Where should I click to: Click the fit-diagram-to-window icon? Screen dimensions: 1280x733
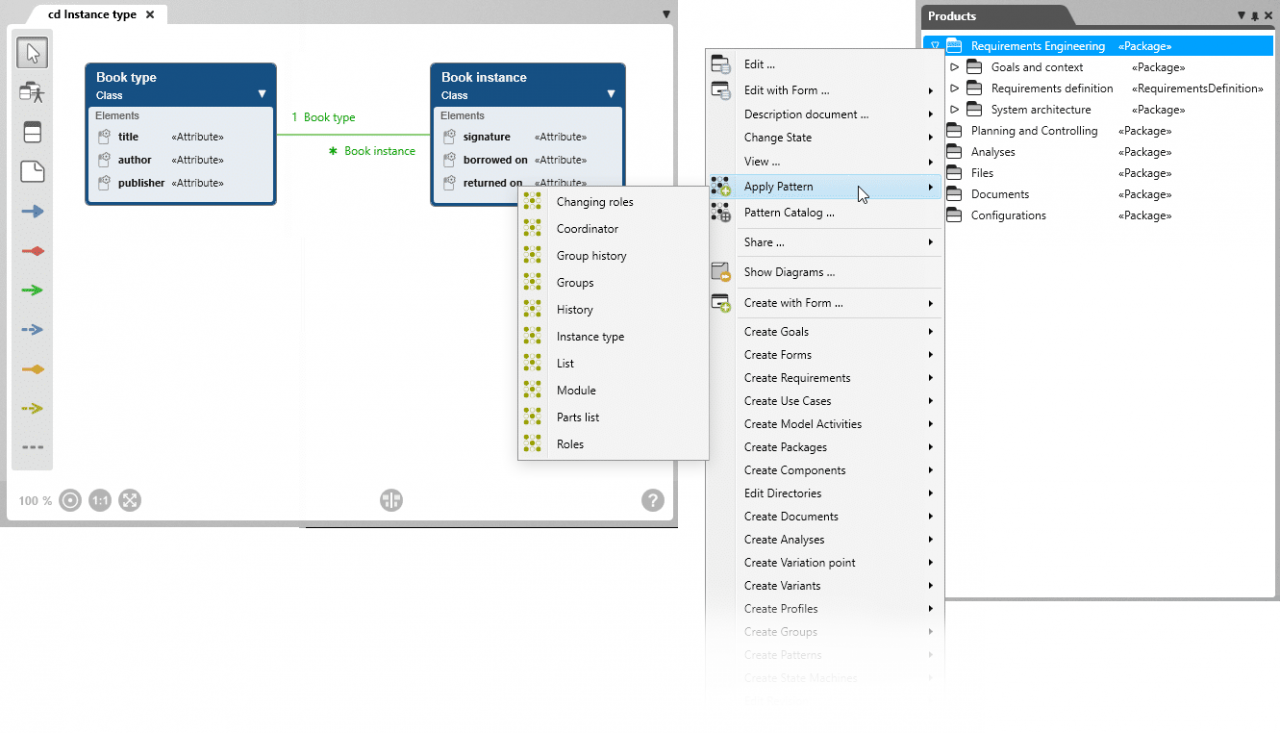(x=130, y=500)
